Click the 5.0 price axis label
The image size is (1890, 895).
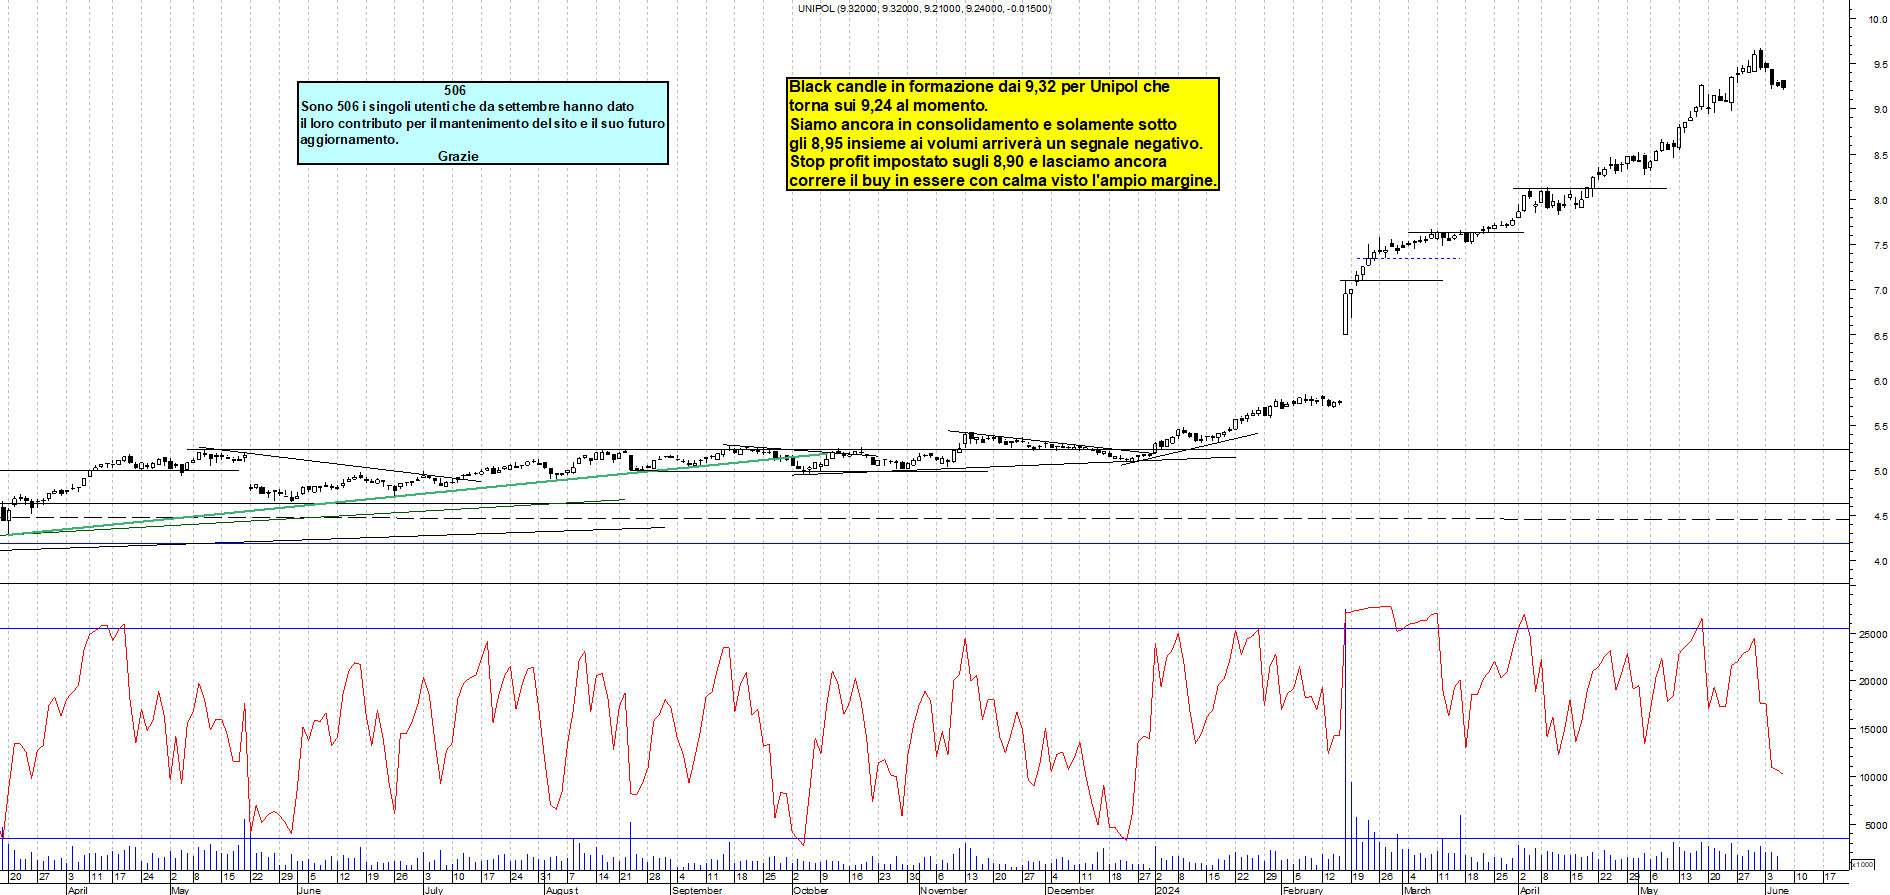coord(1880,471)
